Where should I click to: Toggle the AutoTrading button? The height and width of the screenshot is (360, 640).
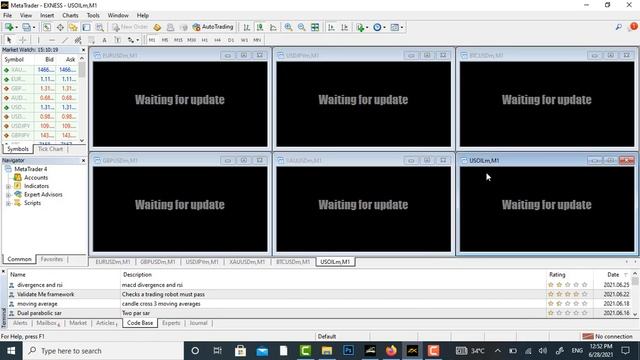click(213, 27)
